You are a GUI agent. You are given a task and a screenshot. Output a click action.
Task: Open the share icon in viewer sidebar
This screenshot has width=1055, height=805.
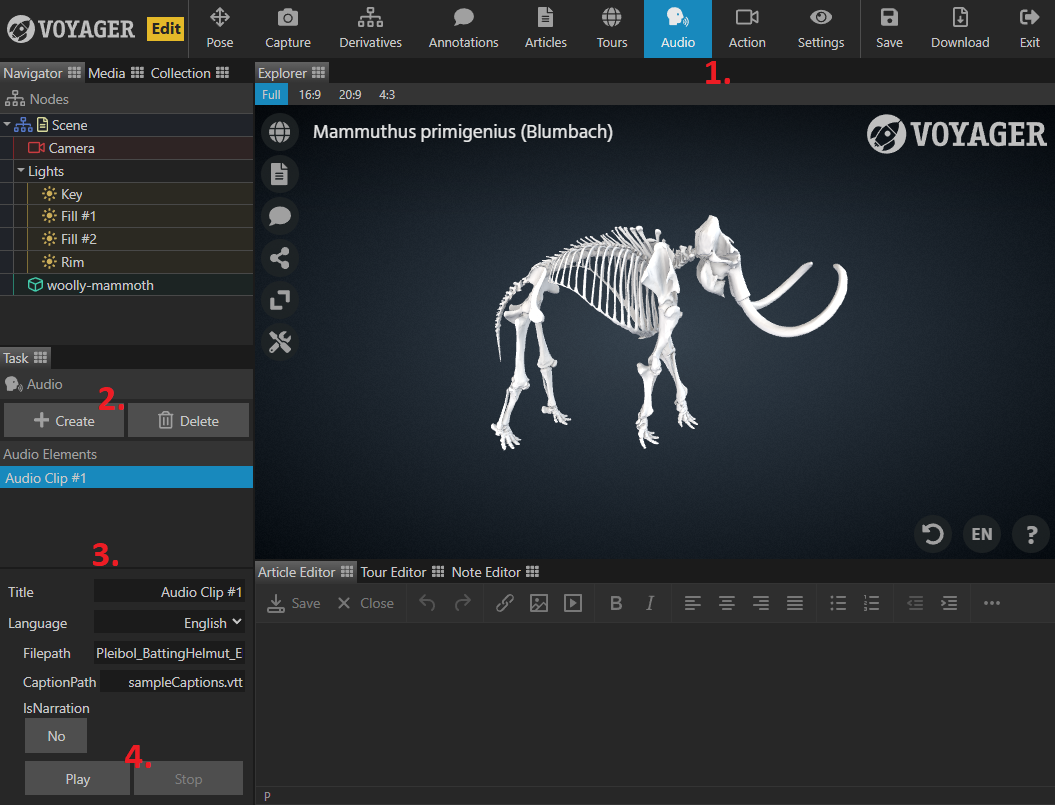279,259
